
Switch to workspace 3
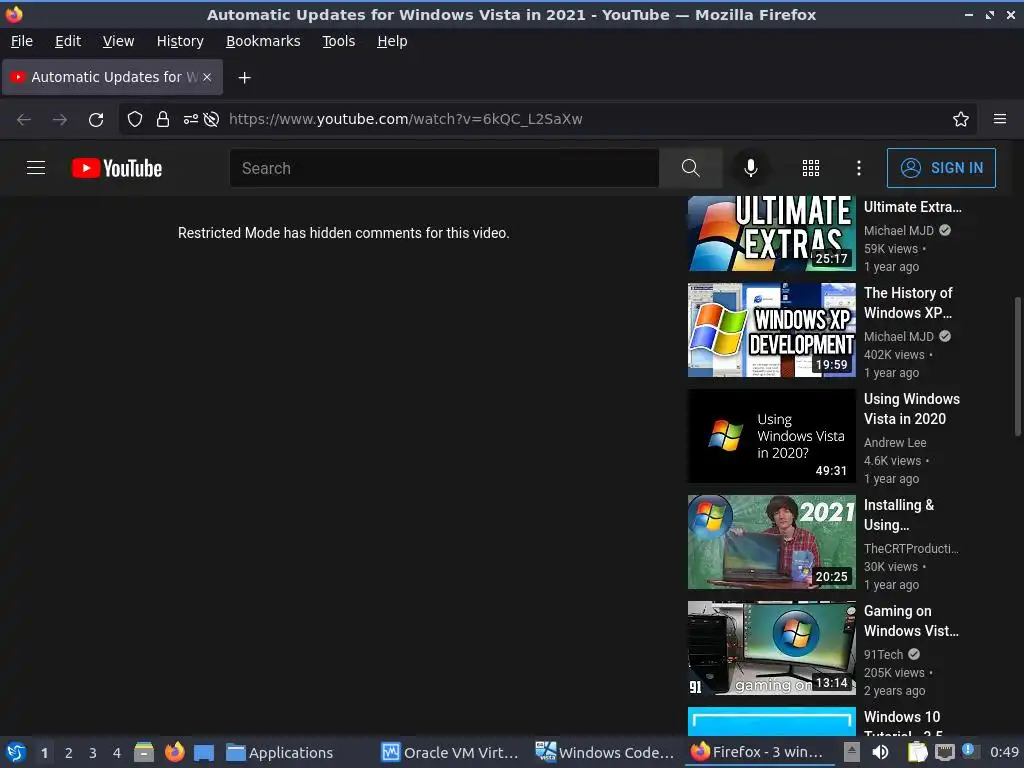[x=93, y=753]
